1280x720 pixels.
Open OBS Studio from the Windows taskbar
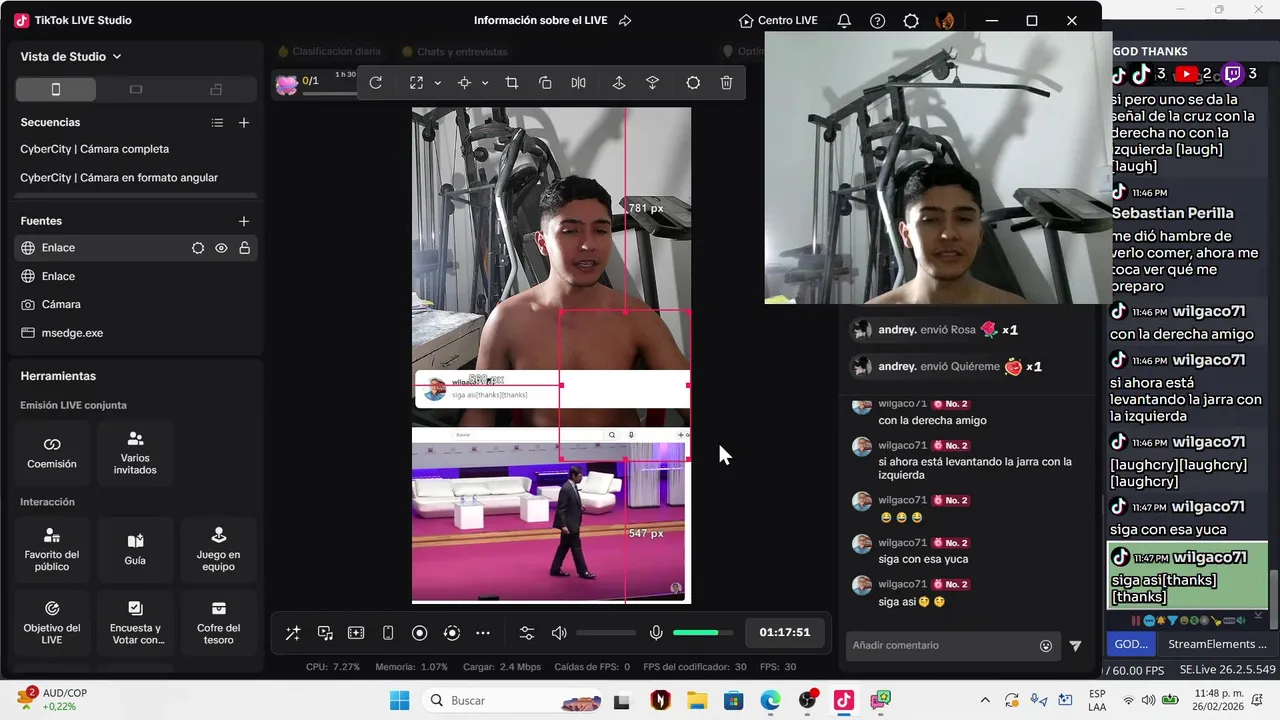coord(807,701)
